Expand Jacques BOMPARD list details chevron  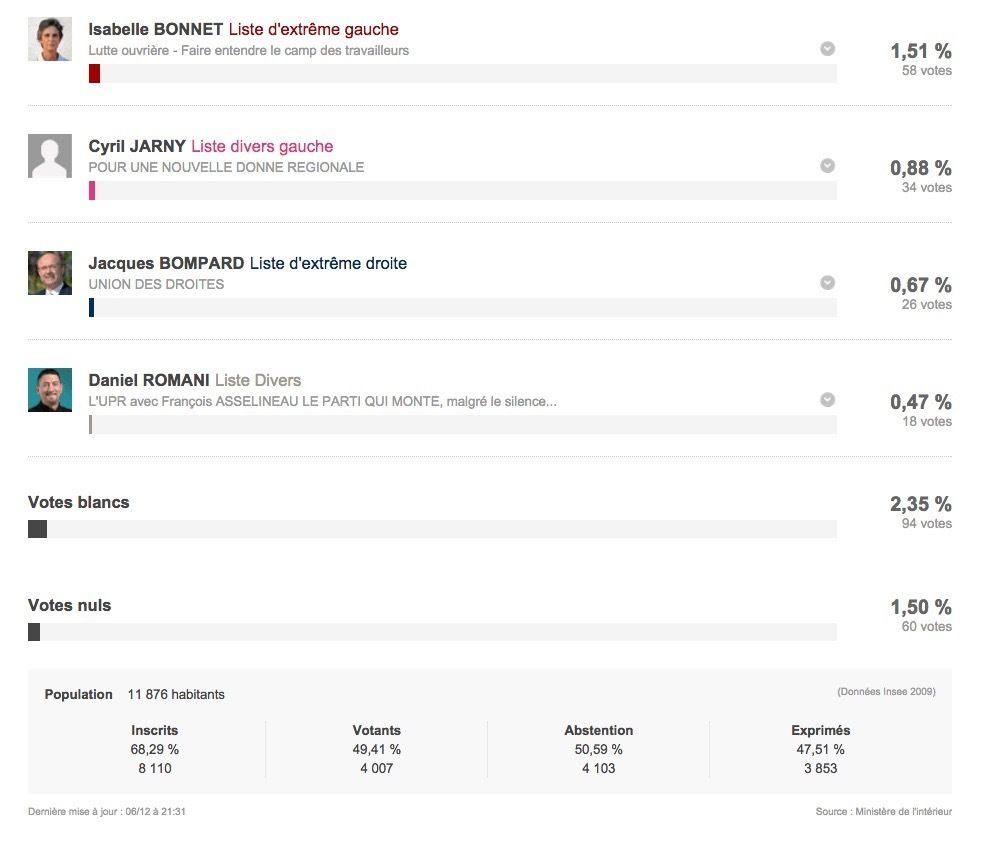click(827, 283)
